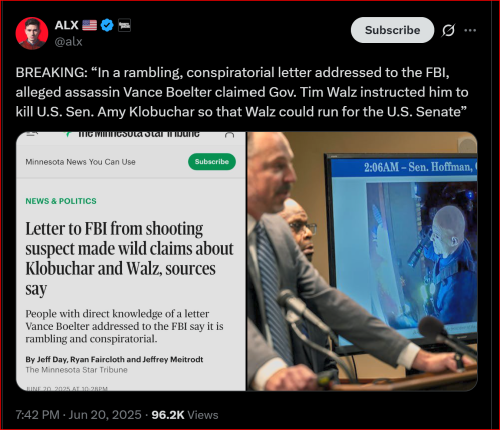Click the ALX display name
The image size is (500, 430).
[x=66, y=25]
